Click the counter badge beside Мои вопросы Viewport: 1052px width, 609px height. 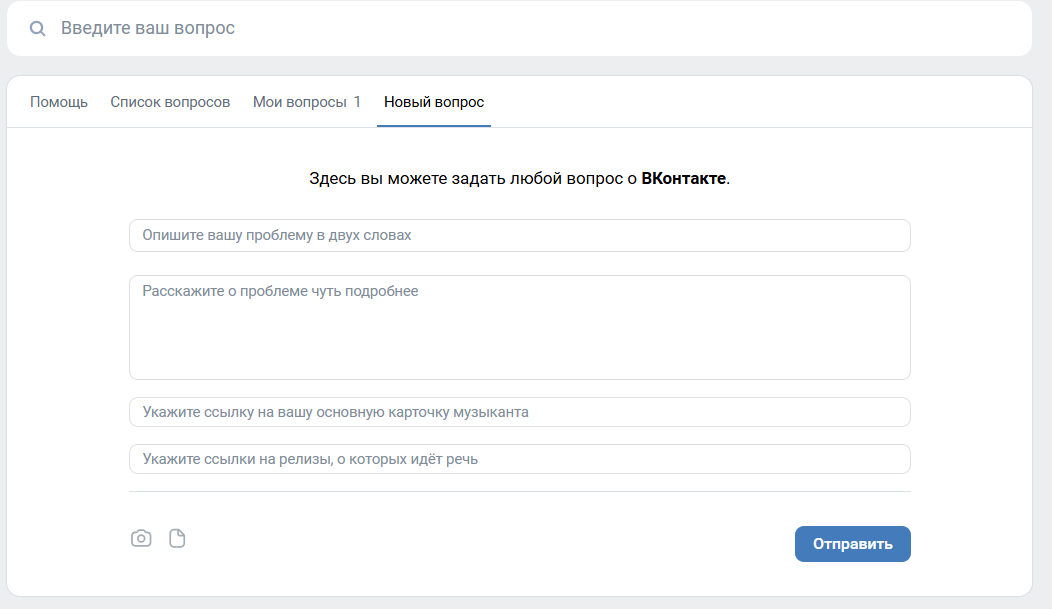click(357, 102)
